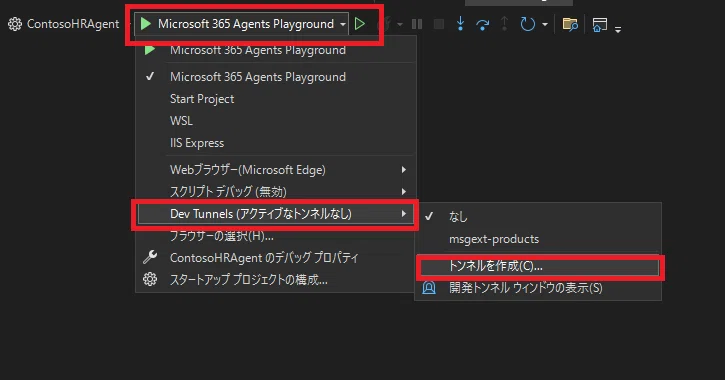Screen dimensions: 725x380
Task: Select なし tunnel option
Action: [538, 216]
